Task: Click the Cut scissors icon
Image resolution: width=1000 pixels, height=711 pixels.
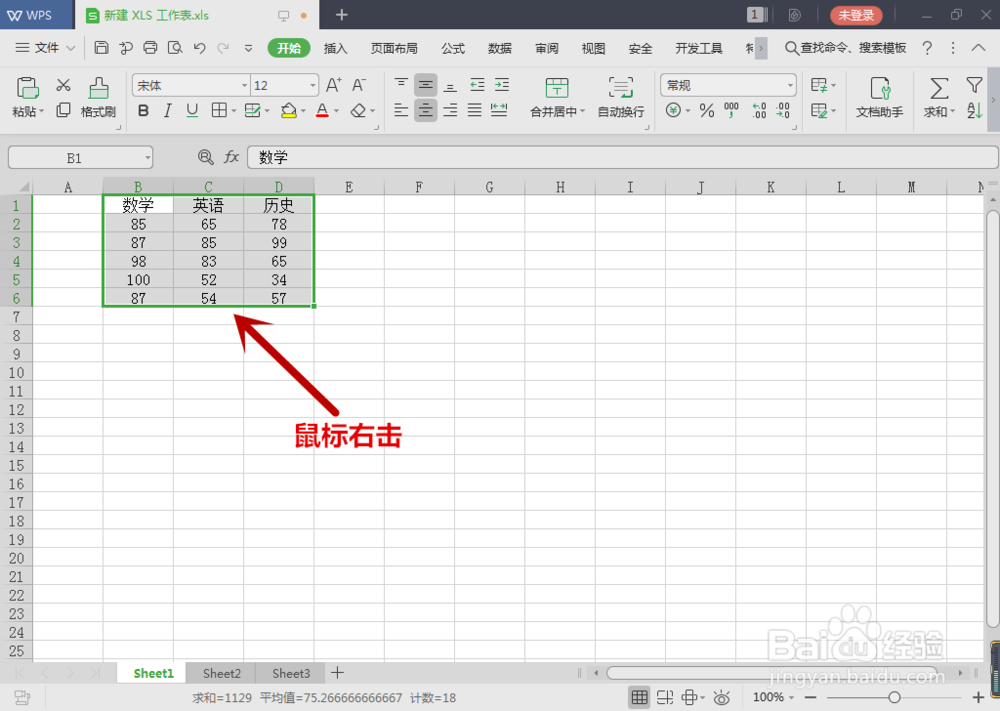Action: click(x=63, y=85)
